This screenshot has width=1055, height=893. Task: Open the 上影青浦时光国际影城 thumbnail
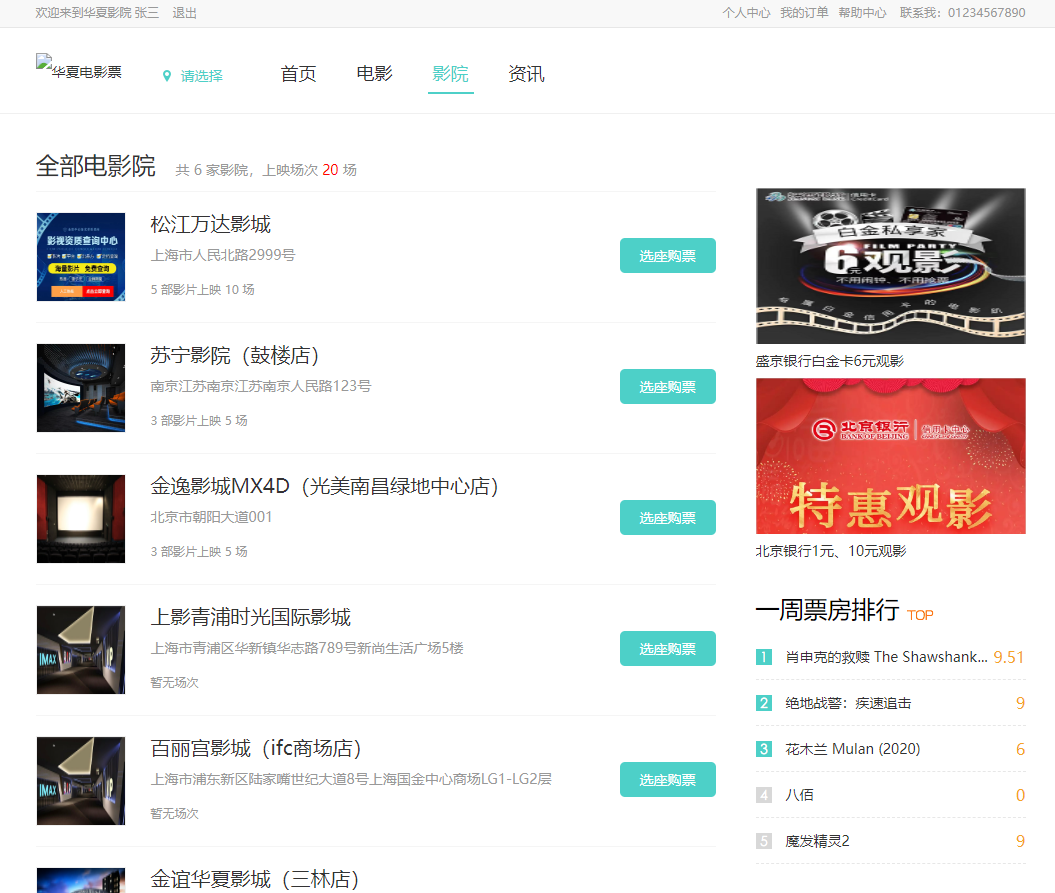click(81, 650)
